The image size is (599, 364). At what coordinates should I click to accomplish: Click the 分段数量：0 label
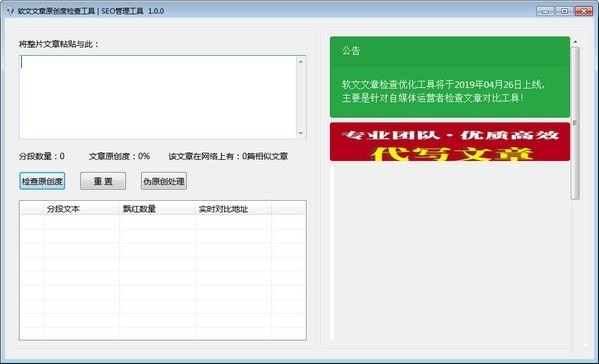pos(42,156)
